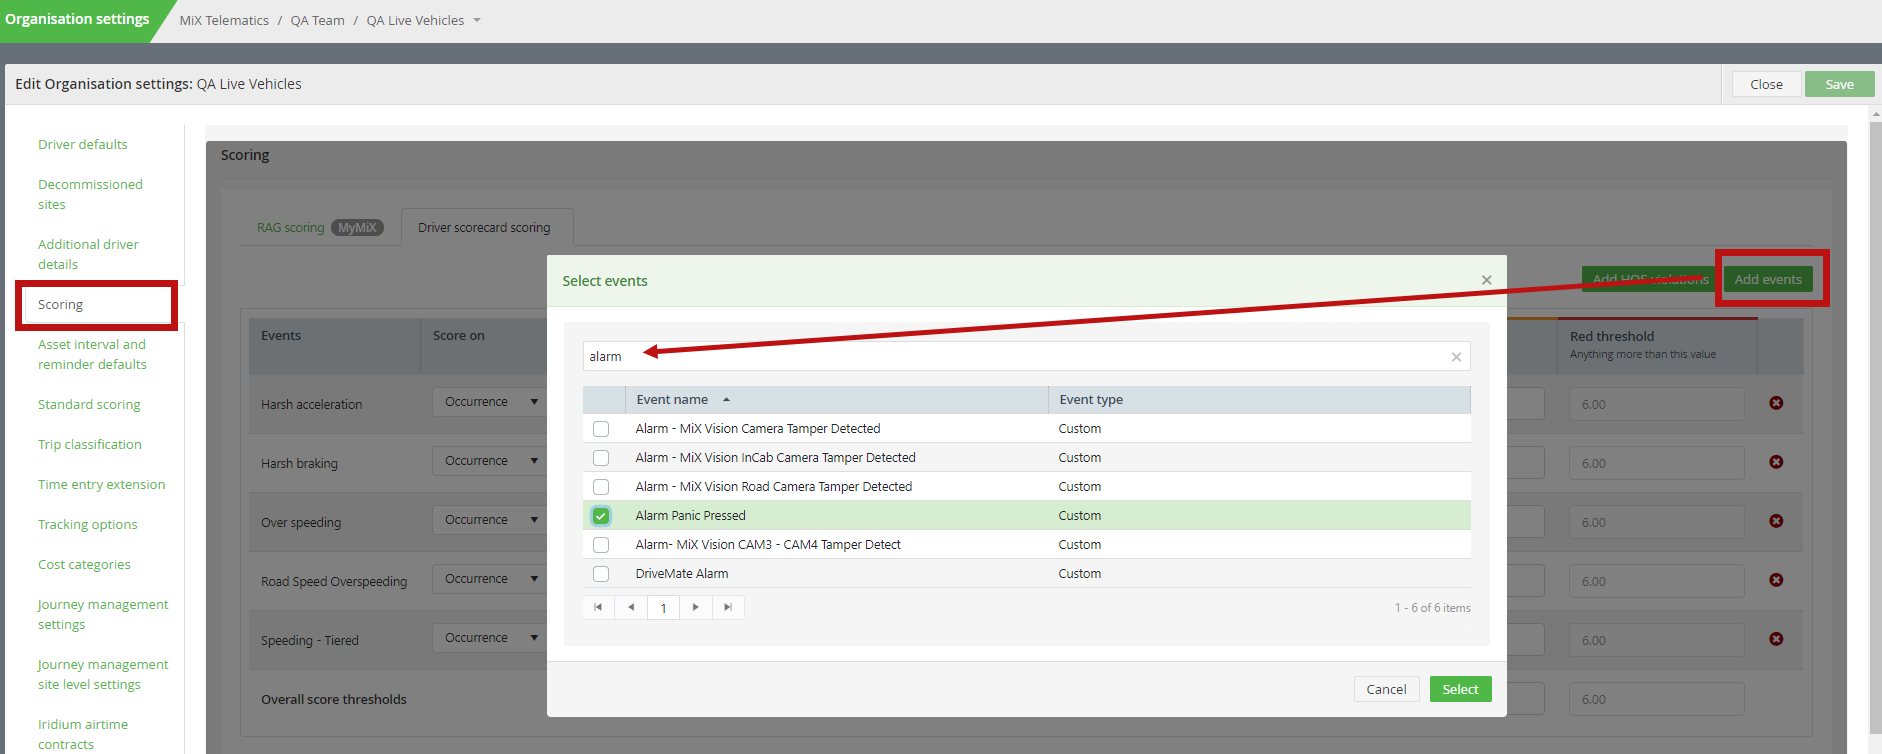Go to next page of events
The width and height of the screenshot is (1882, 754).
[696, 607]
